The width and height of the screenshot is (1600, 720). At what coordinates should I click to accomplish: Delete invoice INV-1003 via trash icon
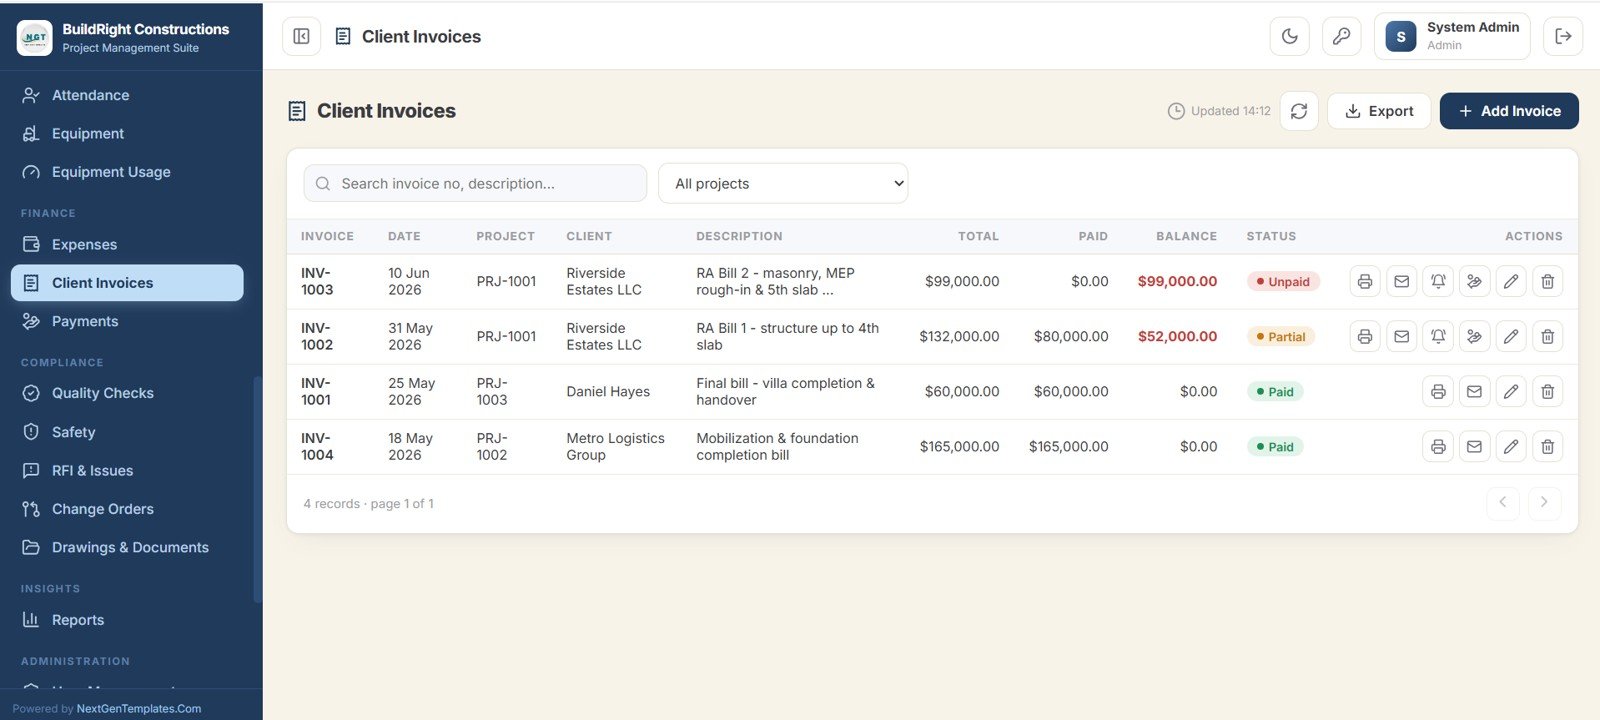1548,282
